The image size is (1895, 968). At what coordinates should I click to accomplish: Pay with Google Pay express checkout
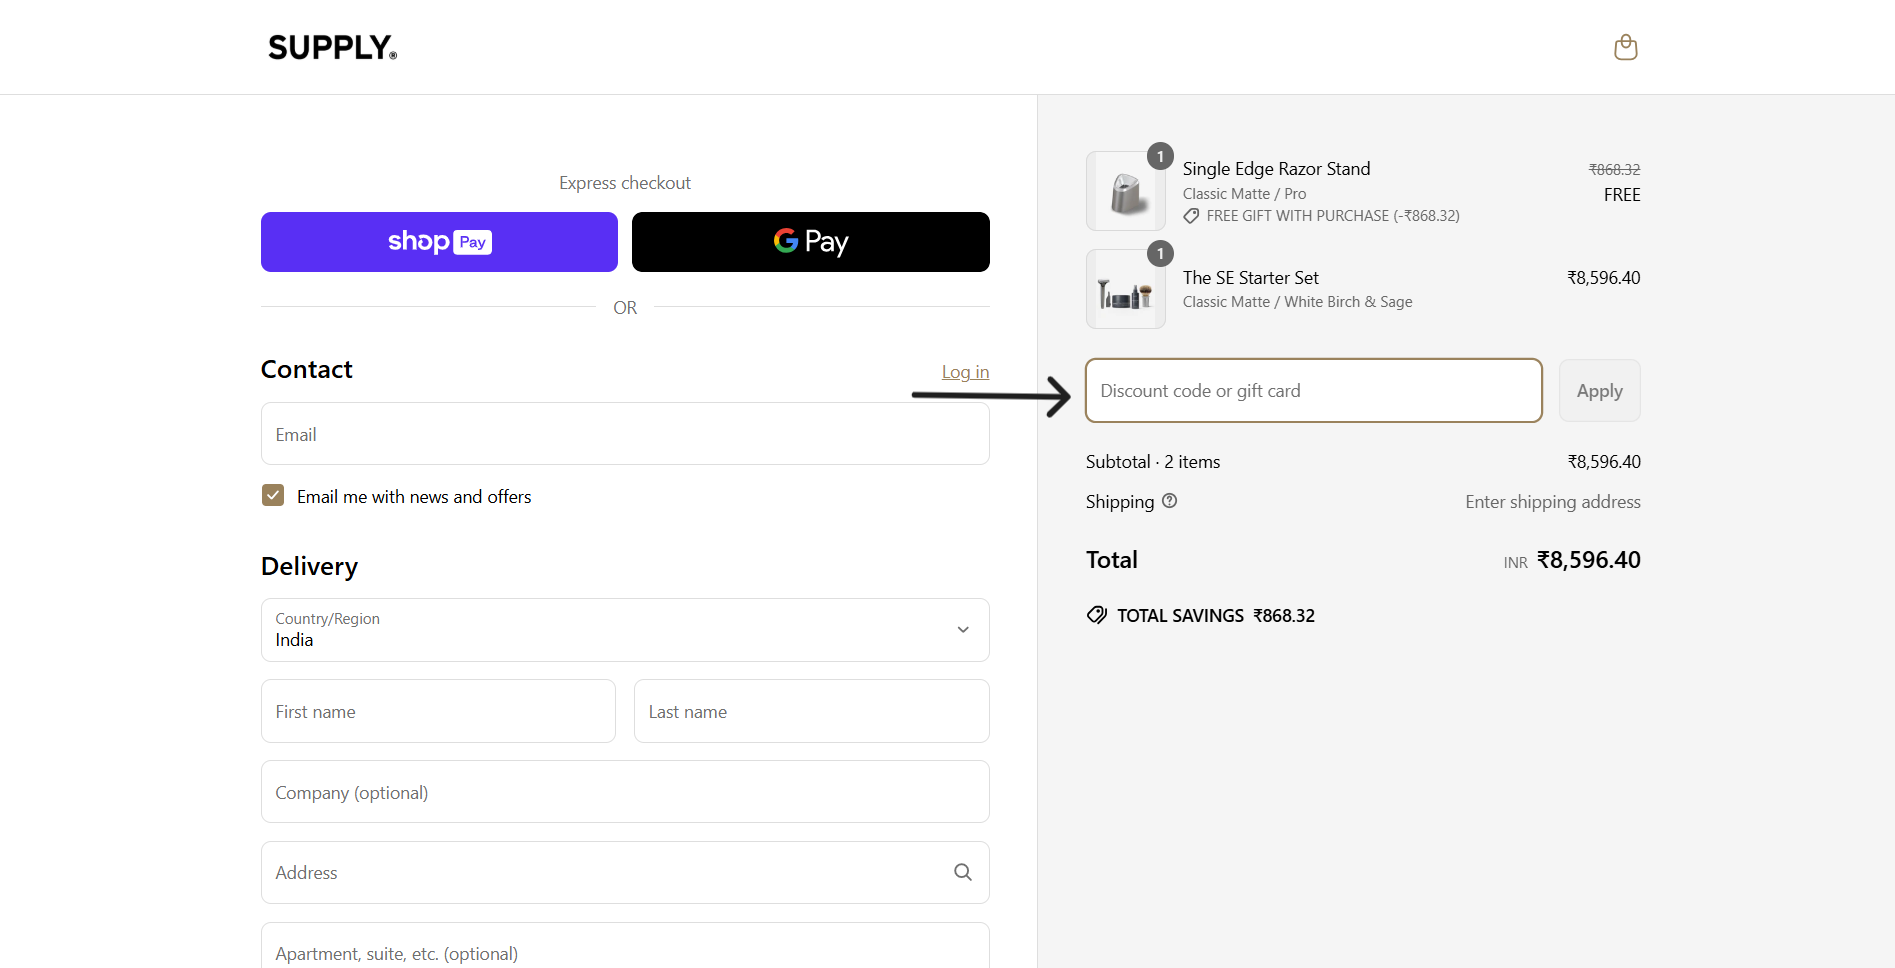[x=810, y=242]
